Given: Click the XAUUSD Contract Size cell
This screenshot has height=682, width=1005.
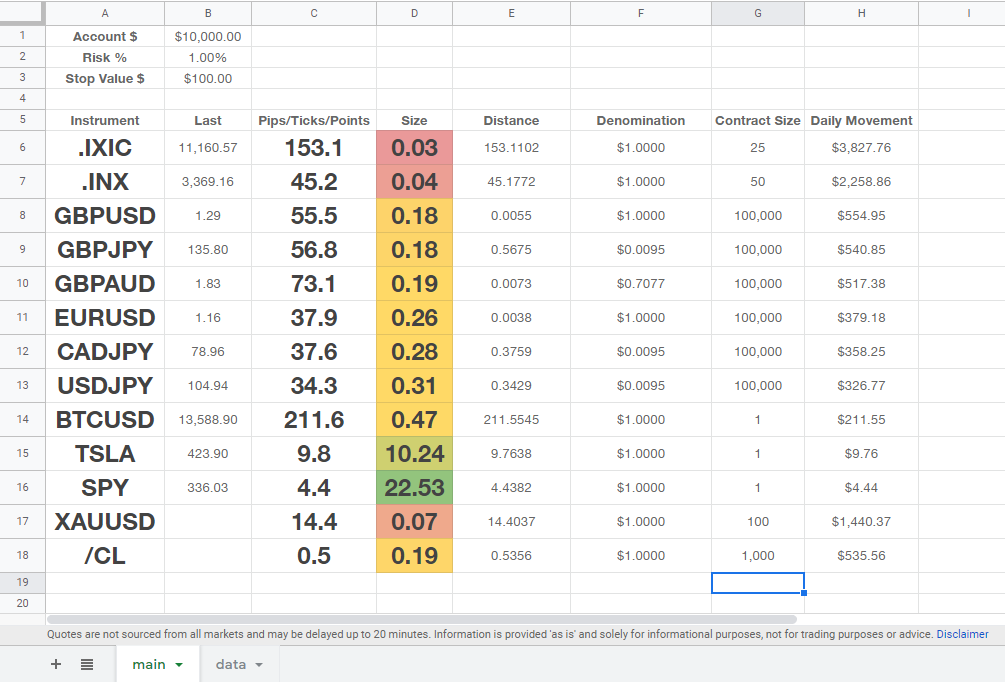Looking at the screenshot, I should click(x=757, y=521).
